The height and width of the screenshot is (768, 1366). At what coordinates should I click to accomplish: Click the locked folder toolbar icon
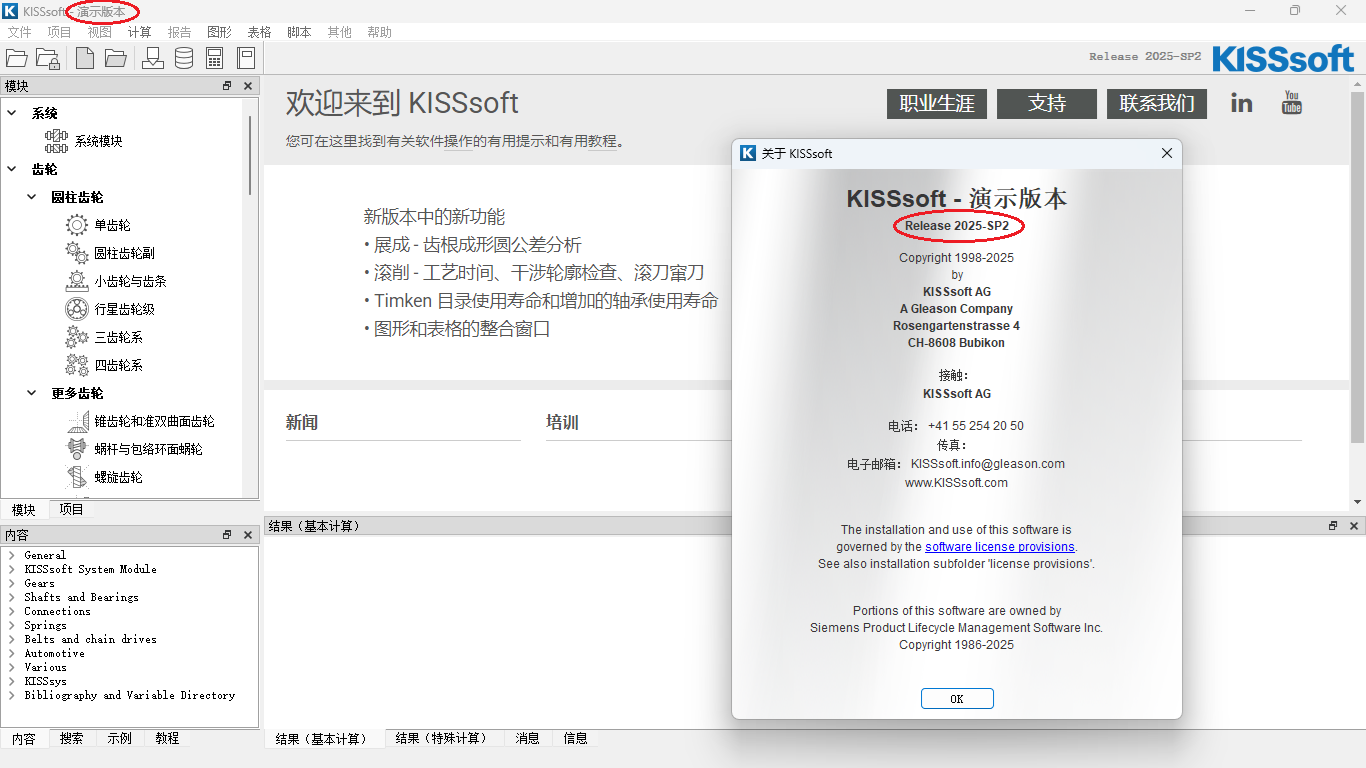pyautogui.click(x=47, y=58)
